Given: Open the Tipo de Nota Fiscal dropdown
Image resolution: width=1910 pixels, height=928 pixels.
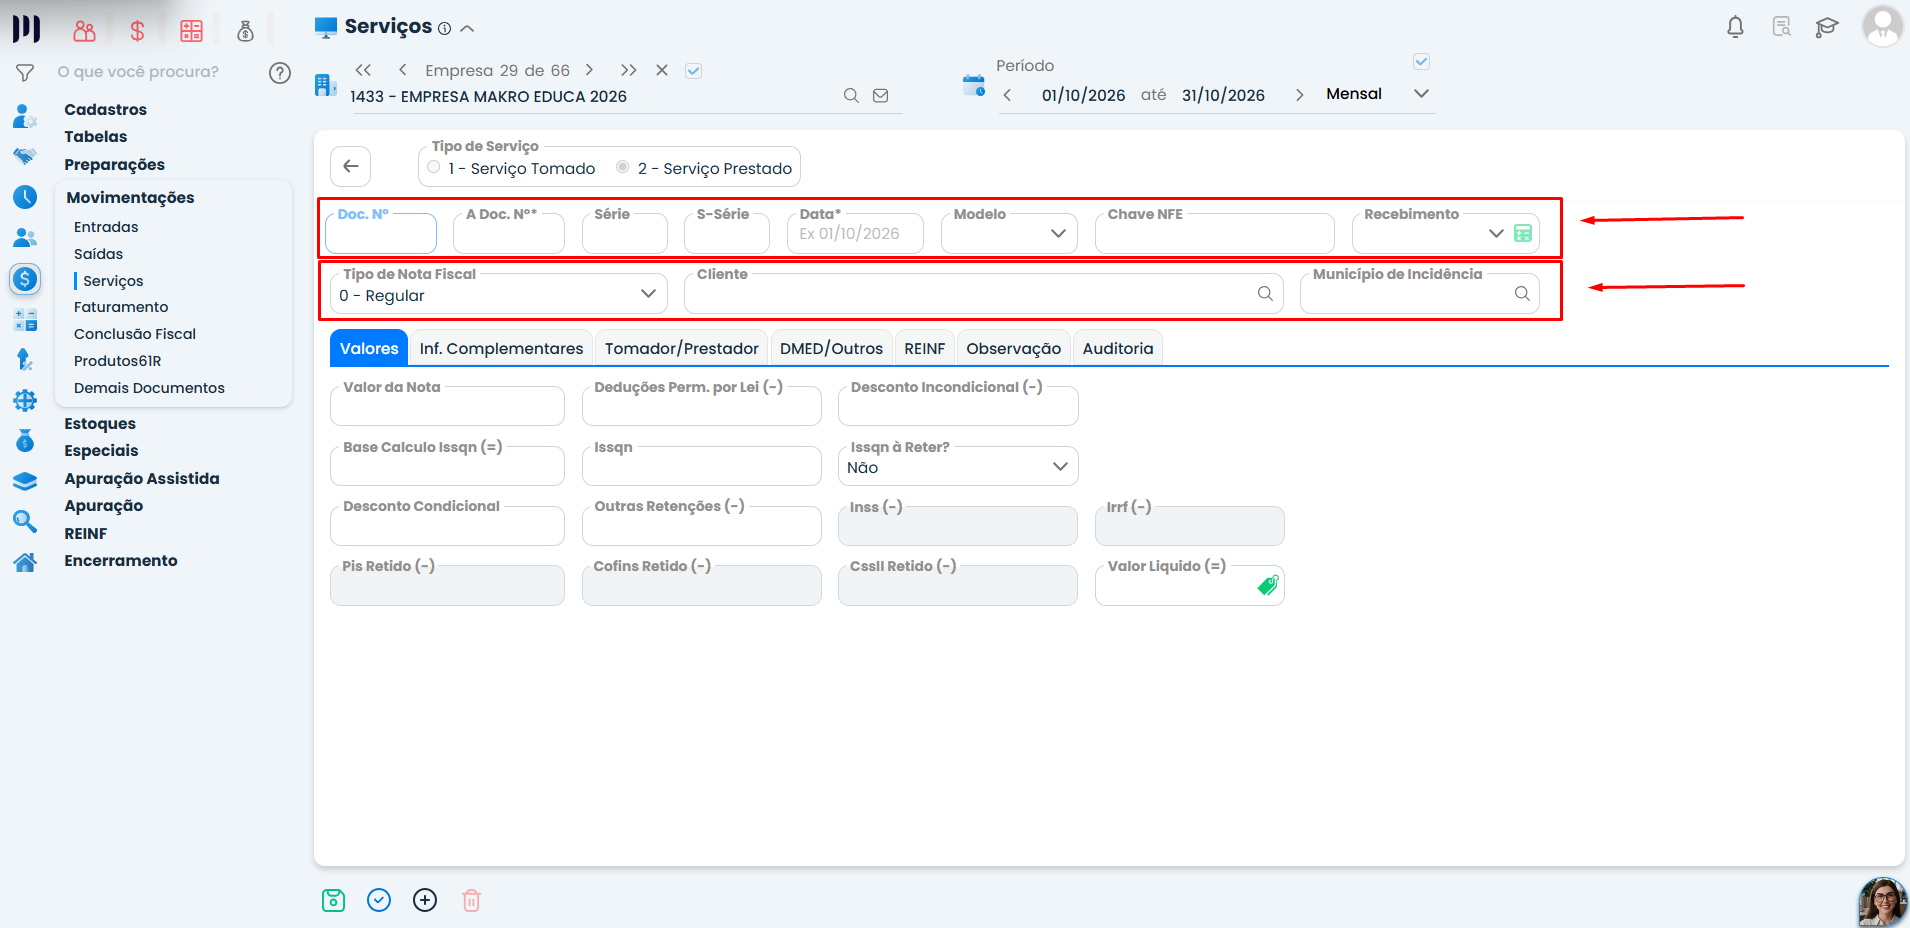Looking at the screenshot, I should tap(499, 294).
